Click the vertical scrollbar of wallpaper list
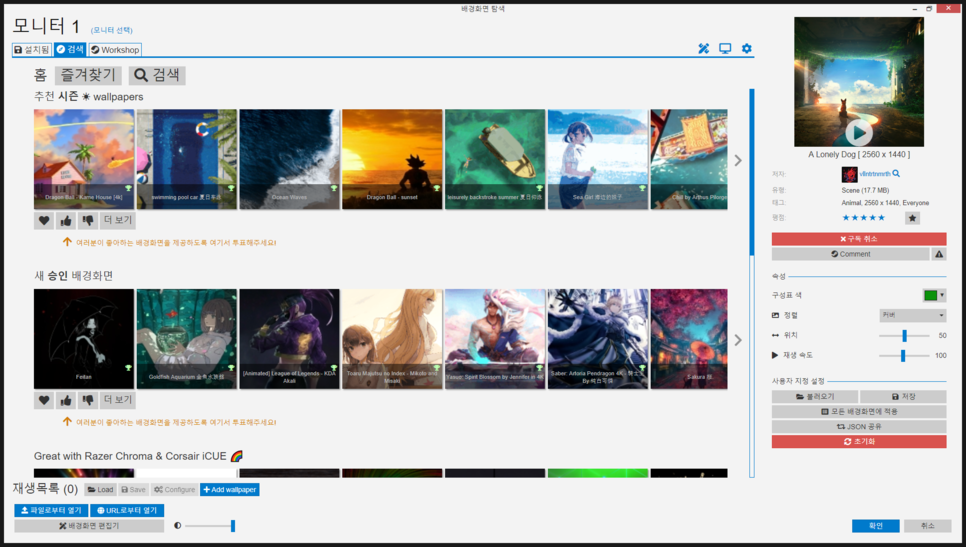Viewport: 966px width, 547px height. click(x=752, y=283)
